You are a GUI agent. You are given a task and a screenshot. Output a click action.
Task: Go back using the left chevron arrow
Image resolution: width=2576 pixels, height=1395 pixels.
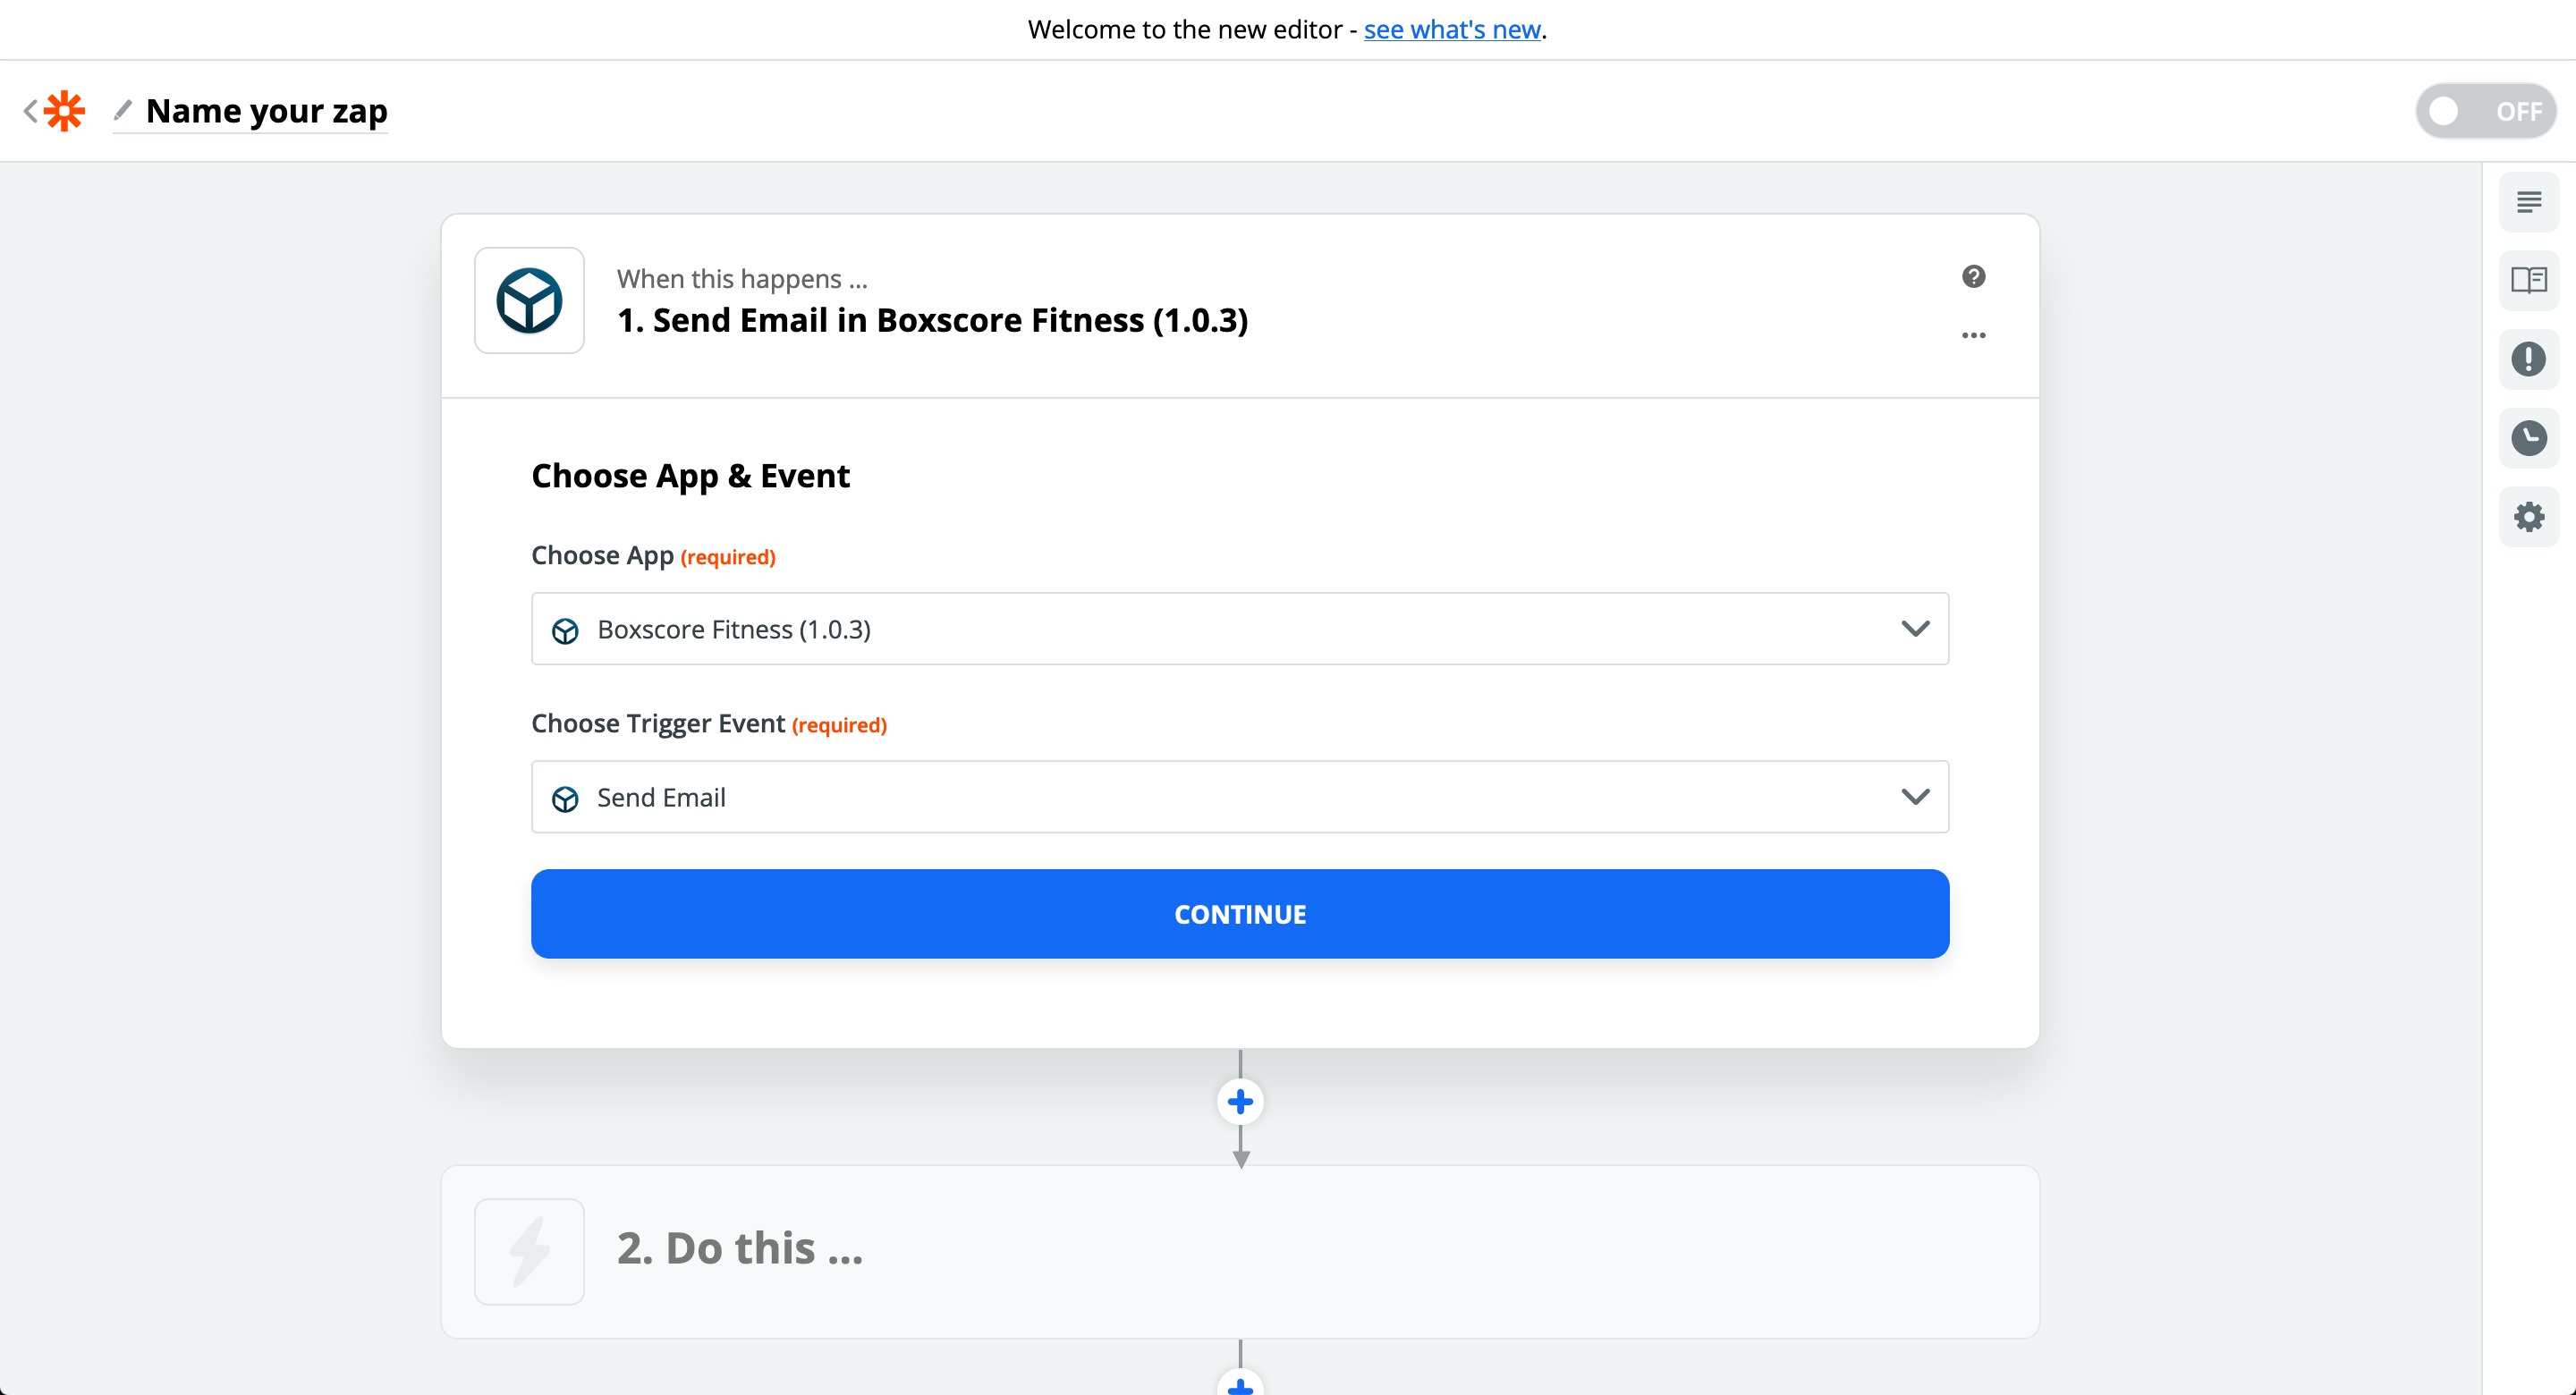click(x=30, y=111)
